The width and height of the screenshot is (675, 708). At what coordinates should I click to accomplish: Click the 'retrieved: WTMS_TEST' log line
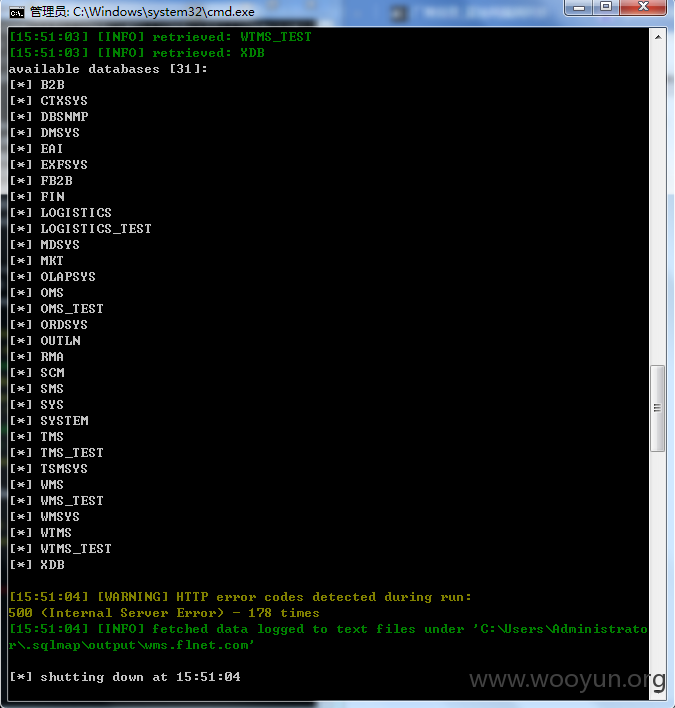point(160,37)
